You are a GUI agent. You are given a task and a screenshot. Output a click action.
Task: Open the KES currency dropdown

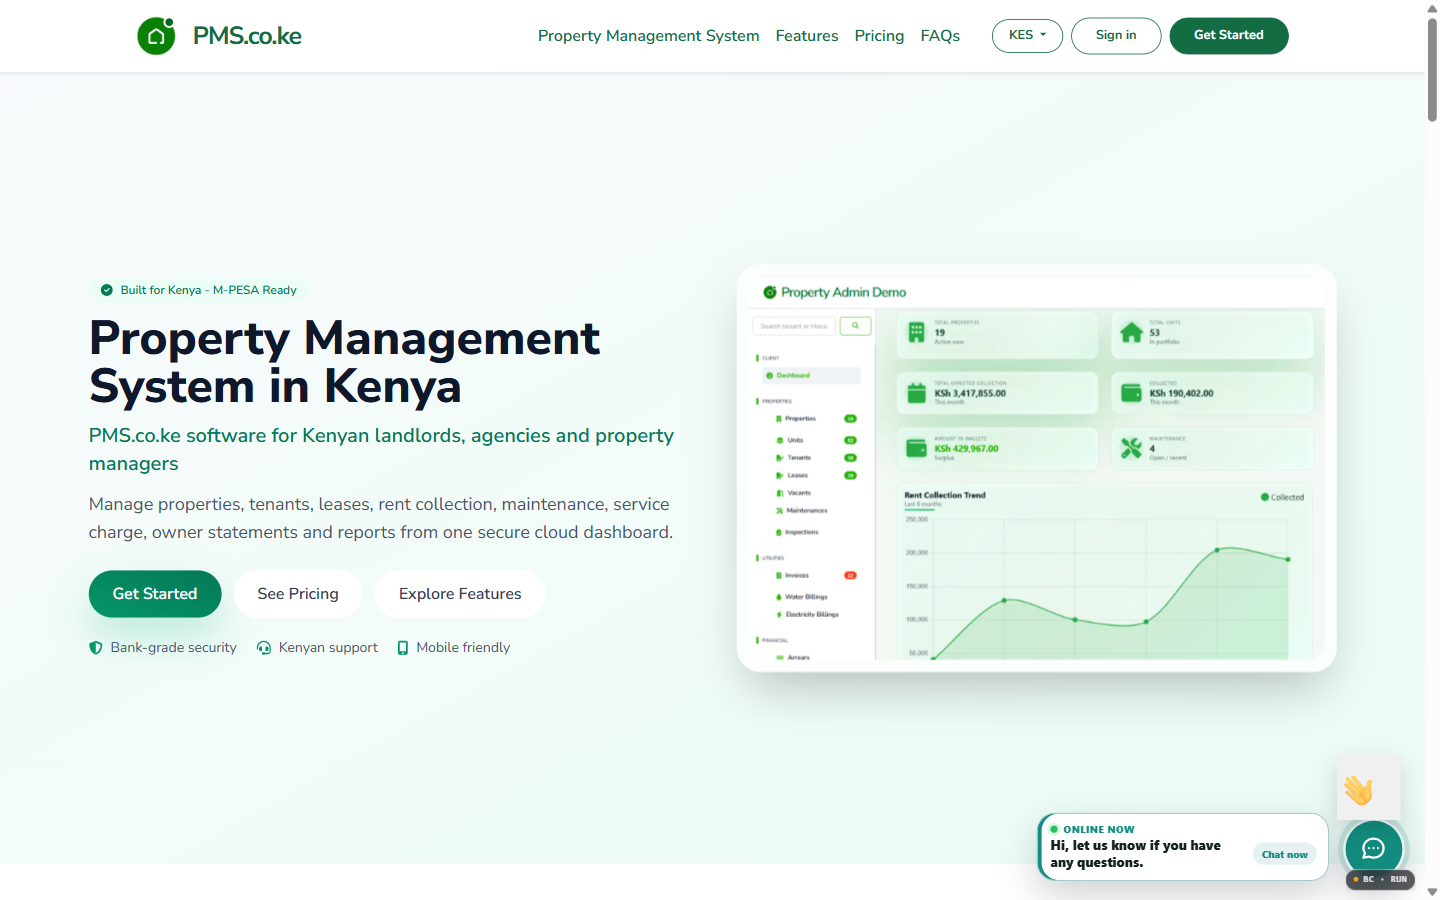coord(1027,36)
